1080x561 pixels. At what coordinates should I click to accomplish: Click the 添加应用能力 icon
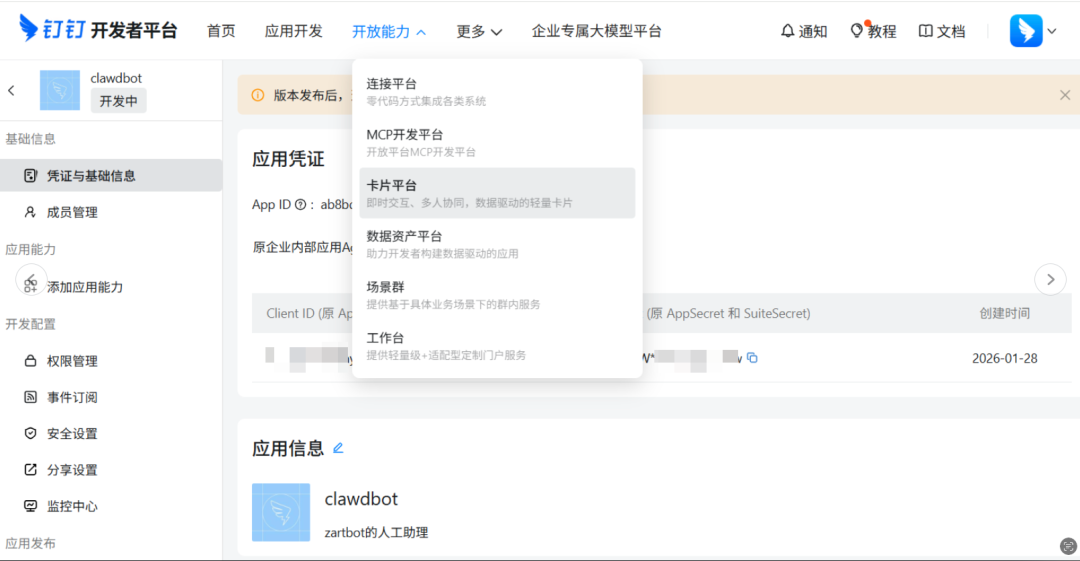pyautogui.click(x=31, y=285)
